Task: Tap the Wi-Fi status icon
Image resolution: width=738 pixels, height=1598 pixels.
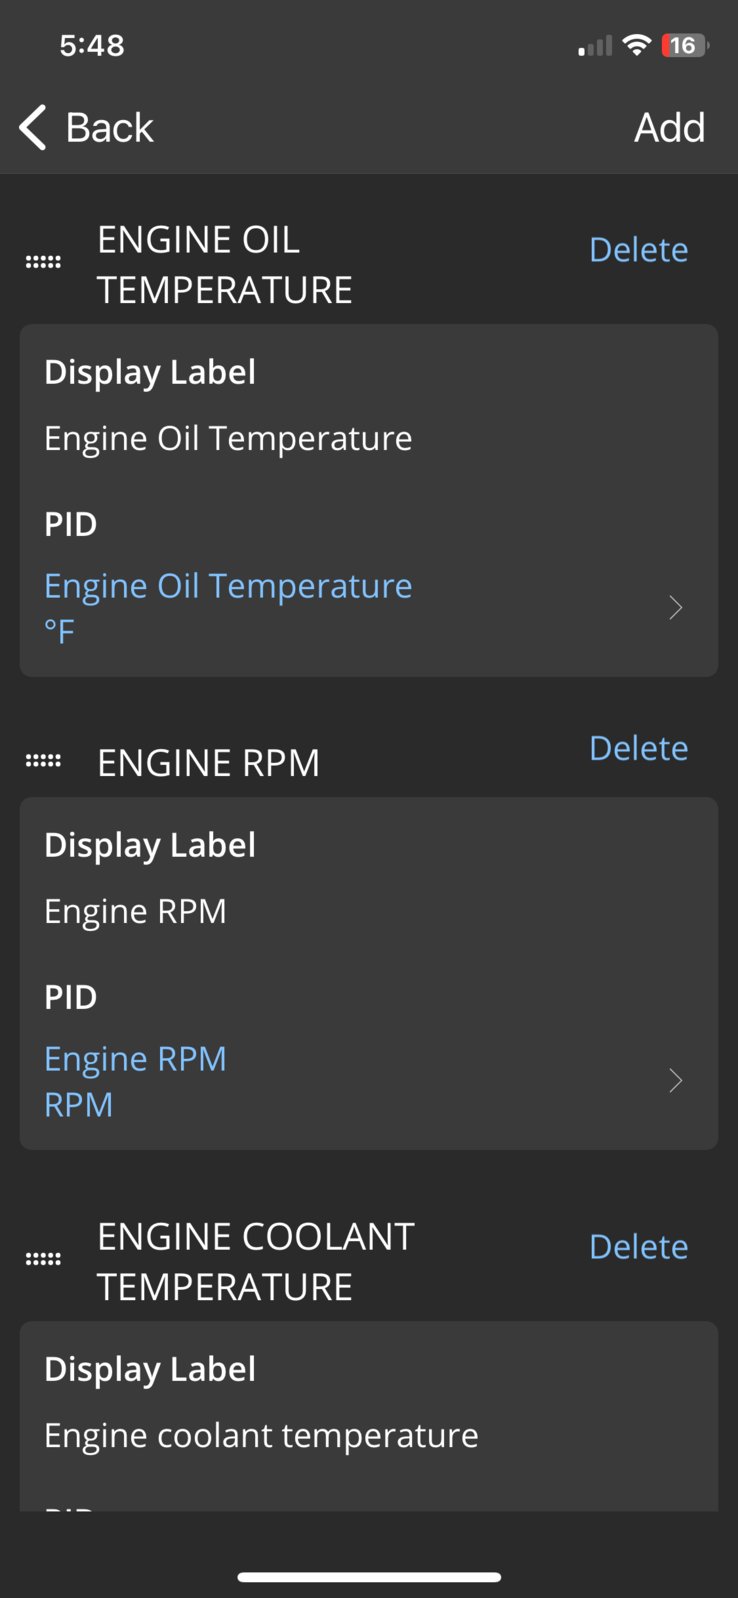Action: click(636, 45)
